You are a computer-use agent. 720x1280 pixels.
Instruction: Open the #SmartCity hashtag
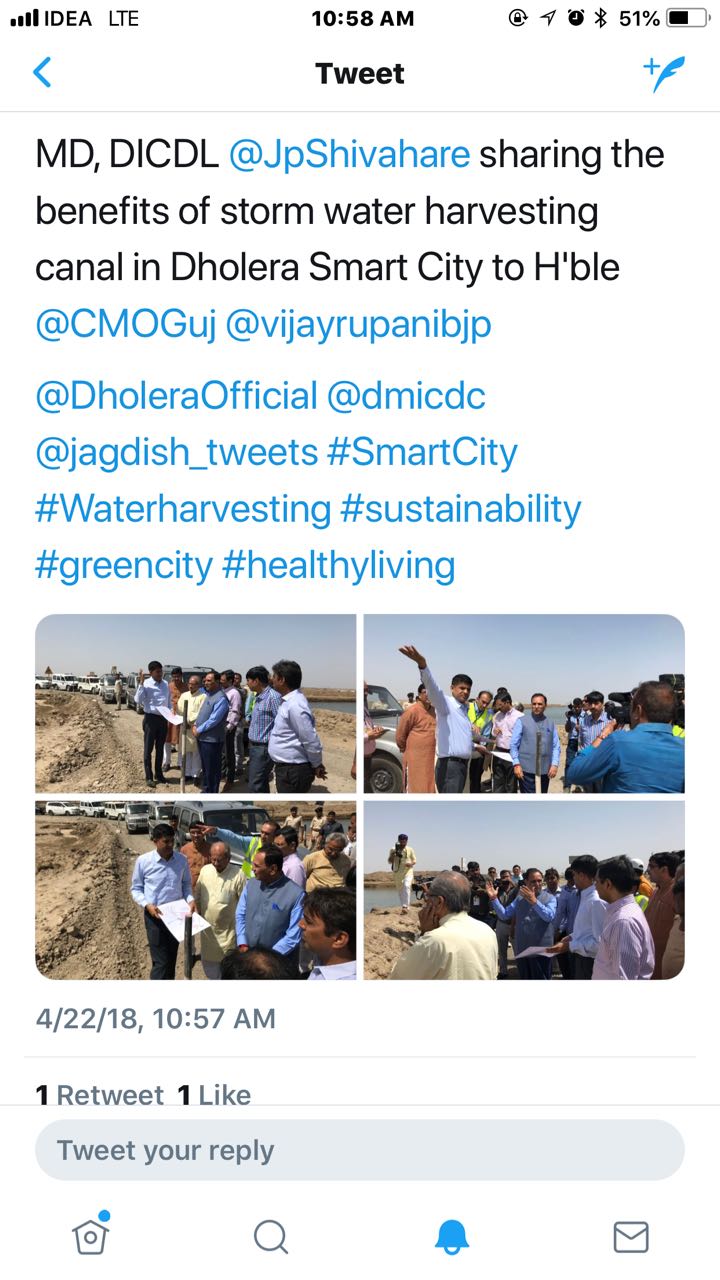coord(423,453)
